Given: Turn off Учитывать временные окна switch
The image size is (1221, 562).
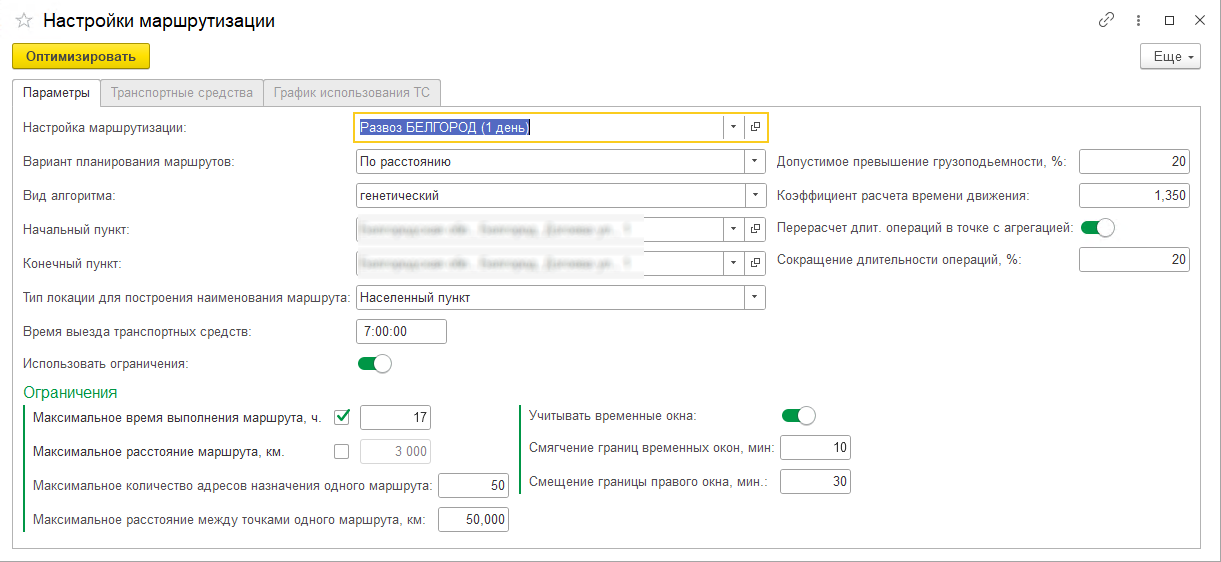Looking at the screenshot, I should point(798,415).
